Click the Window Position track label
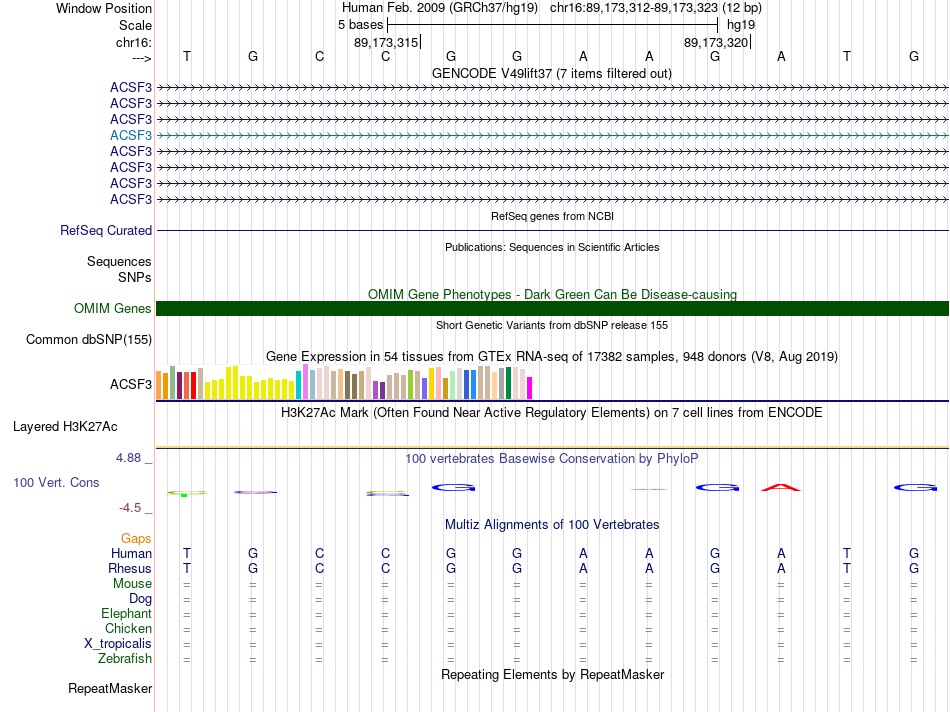Image resolution: width=950 pixels, height=712 pixels. click(x=104, y=8)
